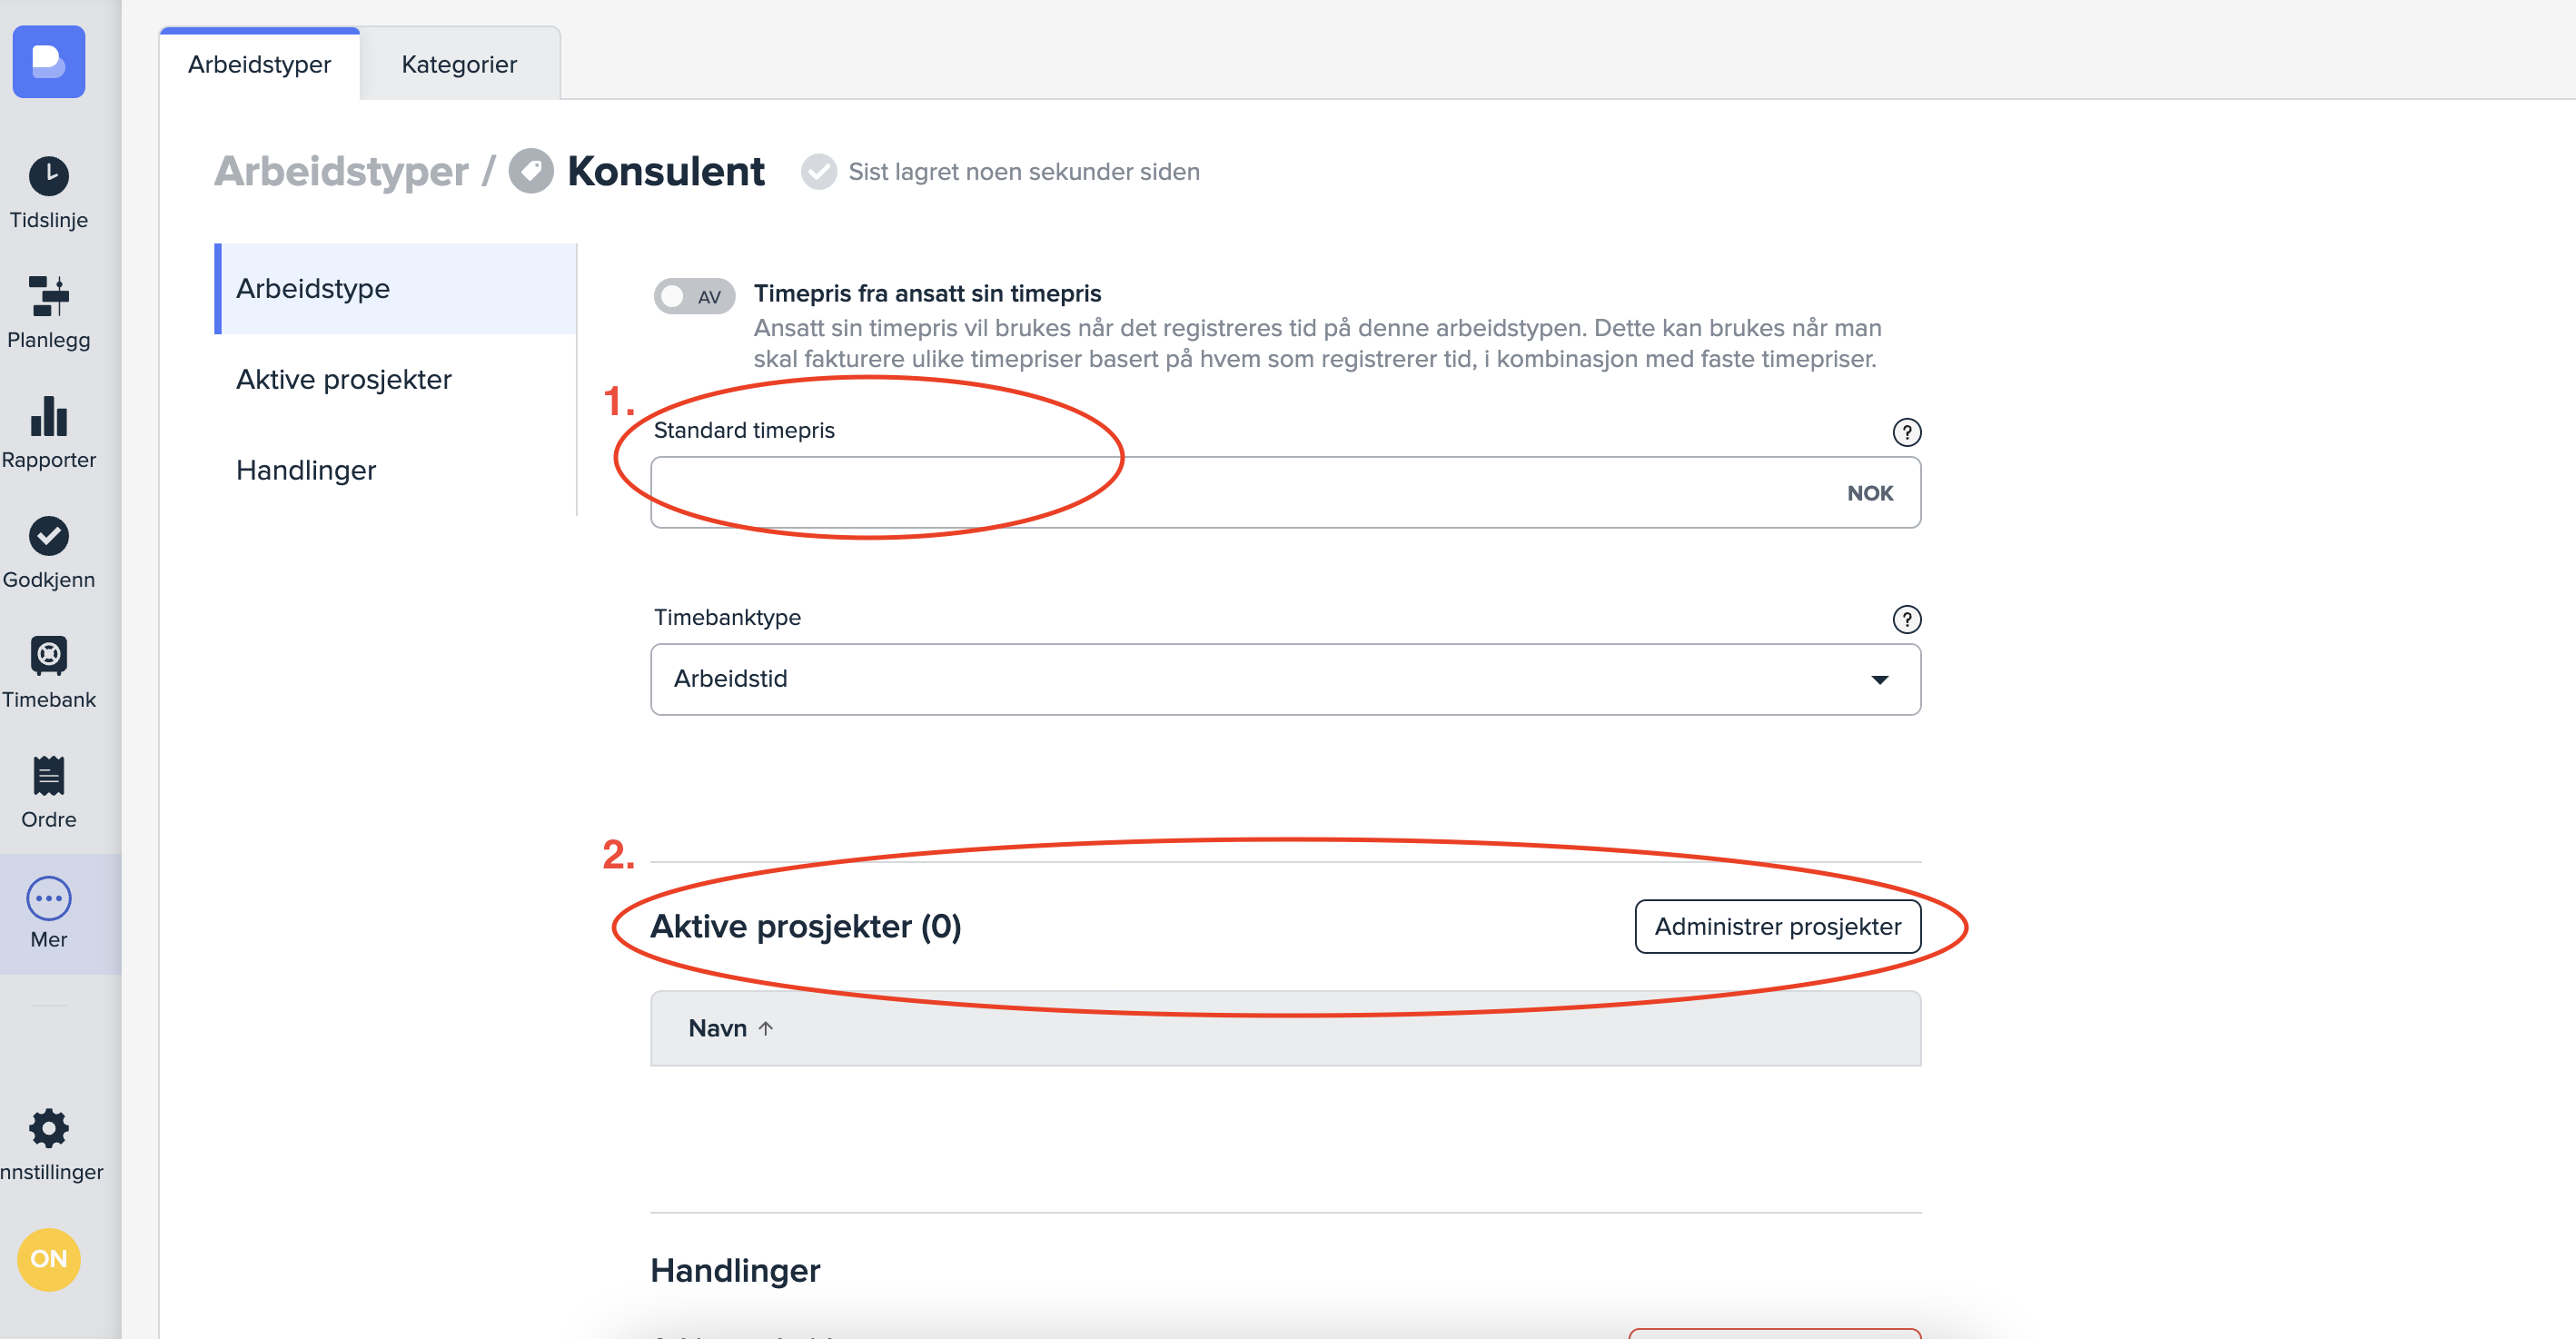Screen dimensions: 2576x1339
Task: Open the Godkjenn checkmark icon
Action: tap(48, 537)
